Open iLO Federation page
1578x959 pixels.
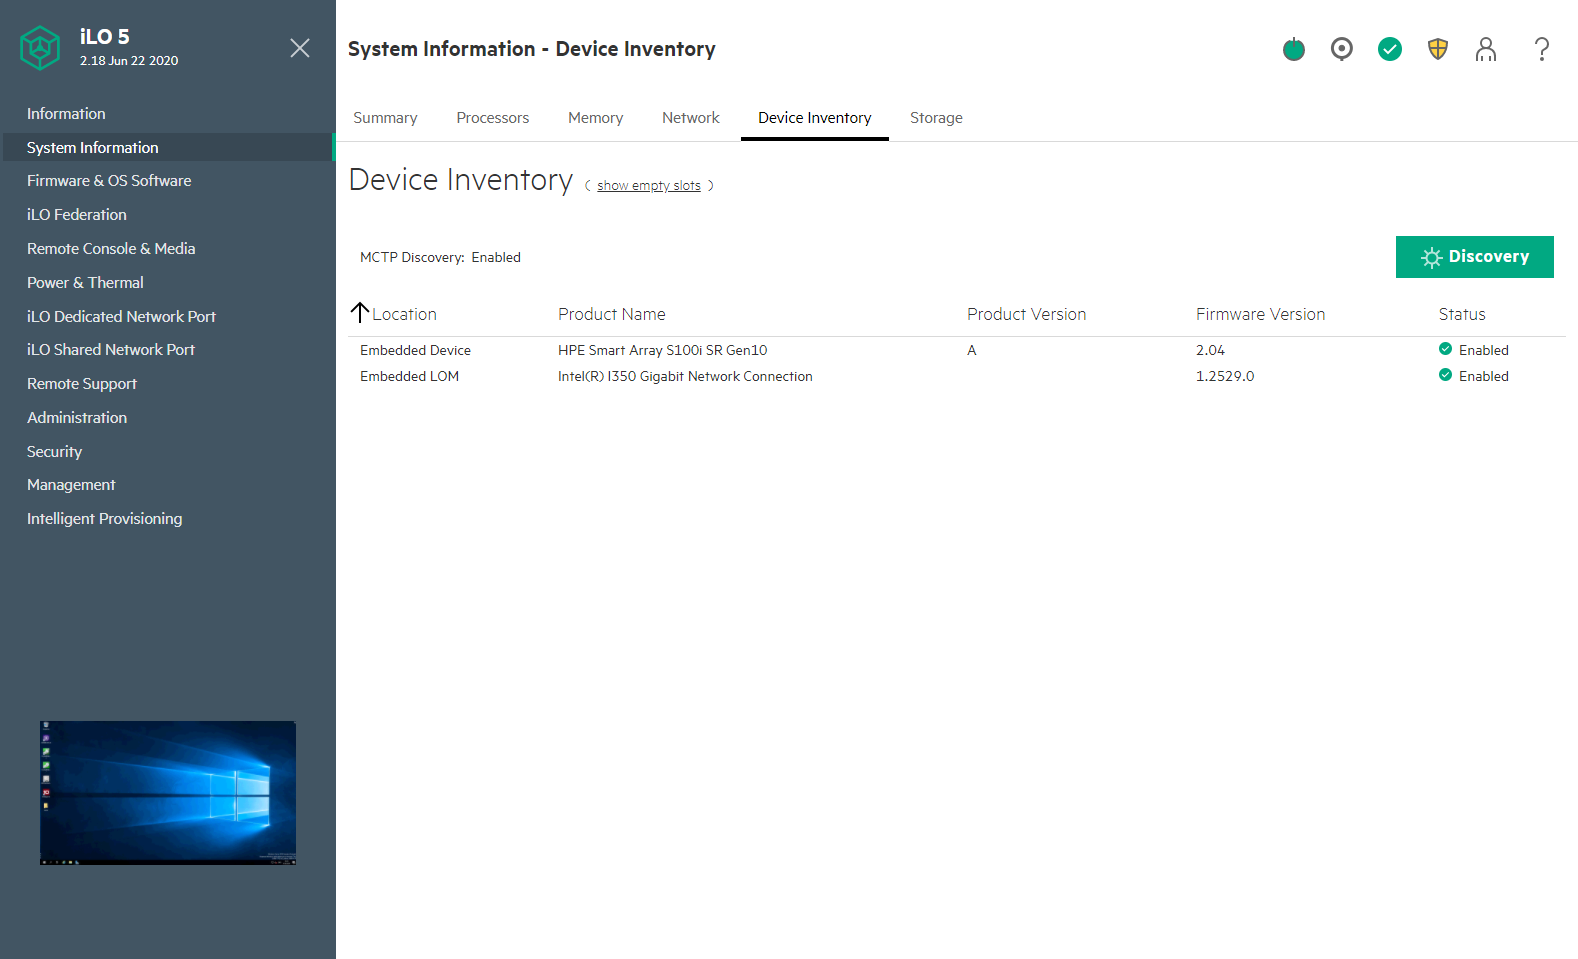point(77,215)
